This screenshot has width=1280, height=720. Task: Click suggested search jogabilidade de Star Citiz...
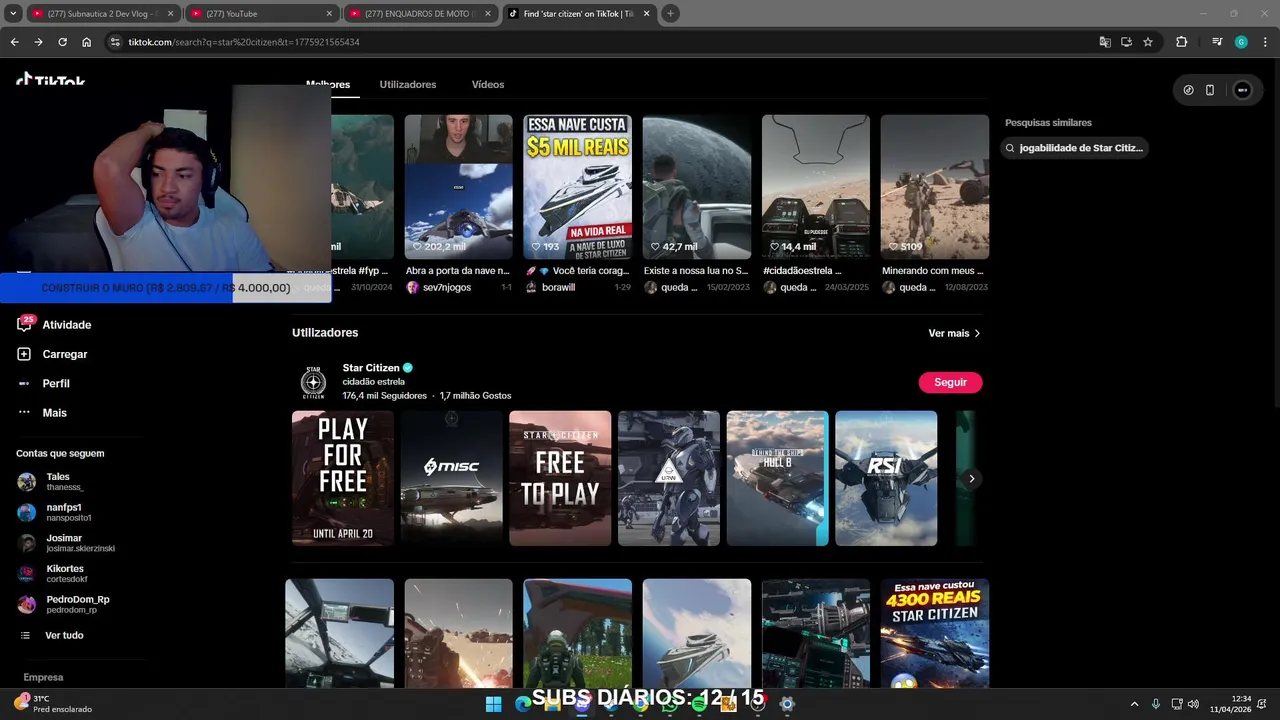[1074, 147]
